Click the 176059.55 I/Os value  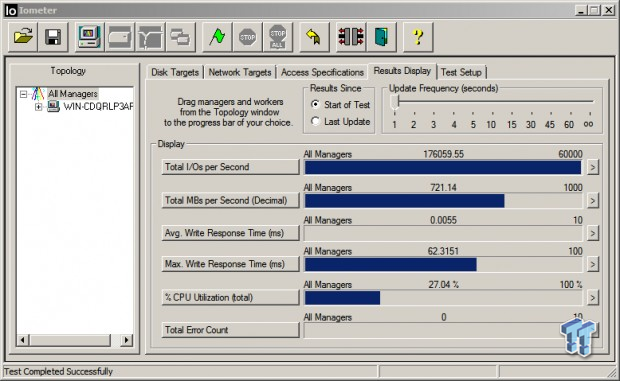pos(443,154)
